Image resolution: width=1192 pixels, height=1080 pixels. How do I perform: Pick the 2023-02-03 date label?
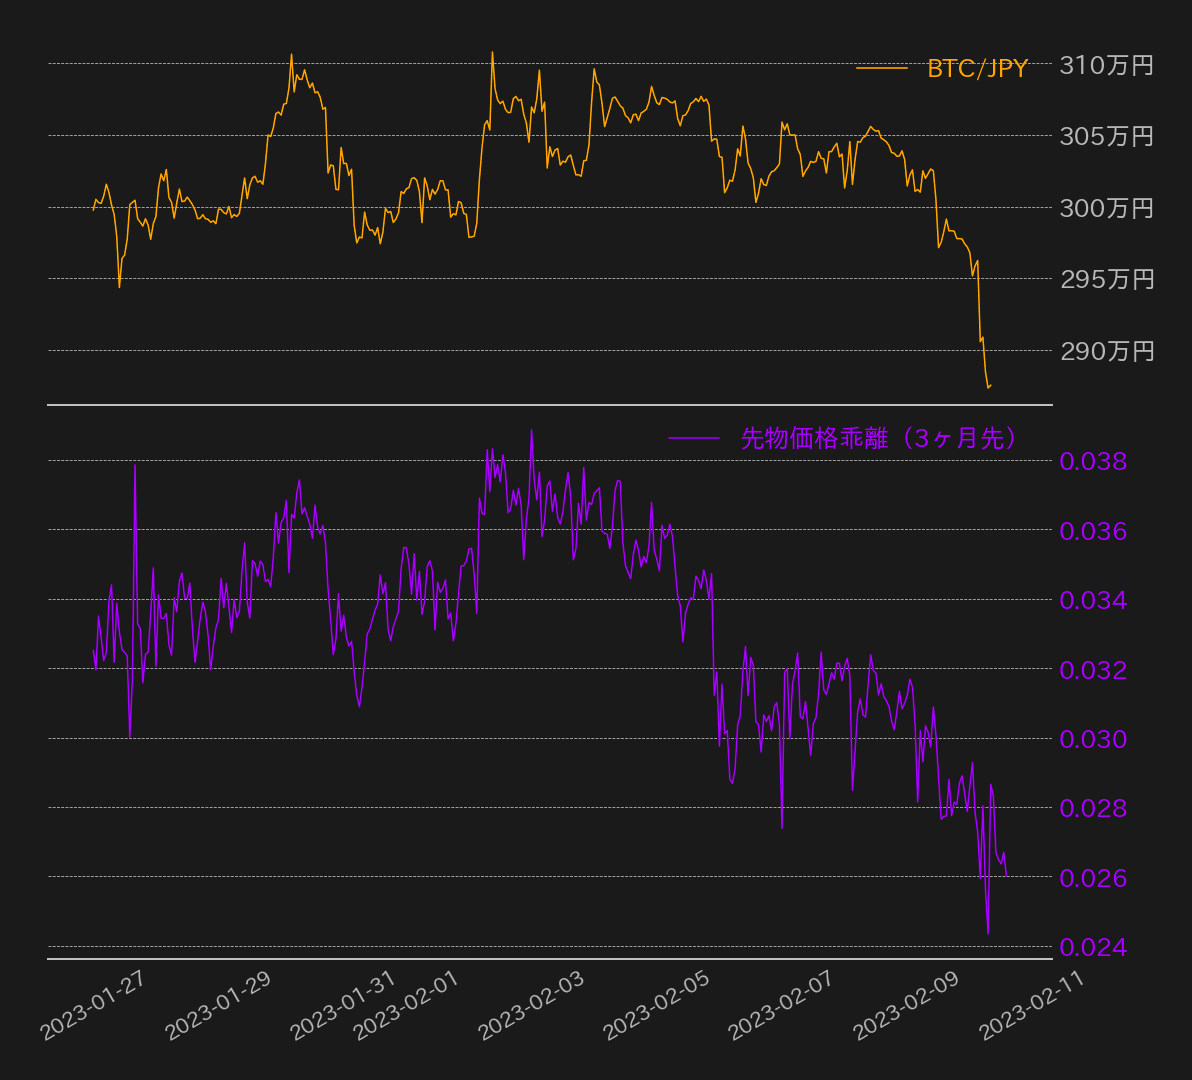click(x=532, y=1006)
